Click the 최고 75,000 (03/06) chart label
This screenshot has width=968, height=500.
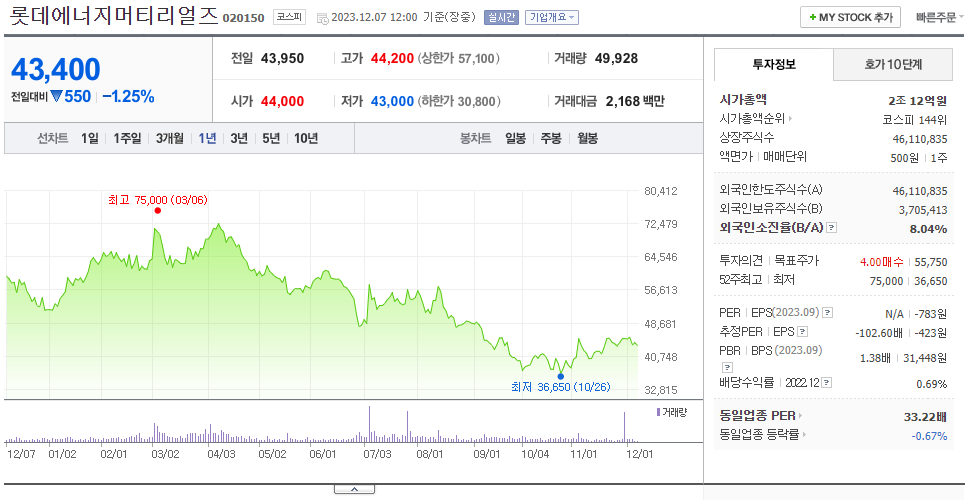[x=157, y=199]
